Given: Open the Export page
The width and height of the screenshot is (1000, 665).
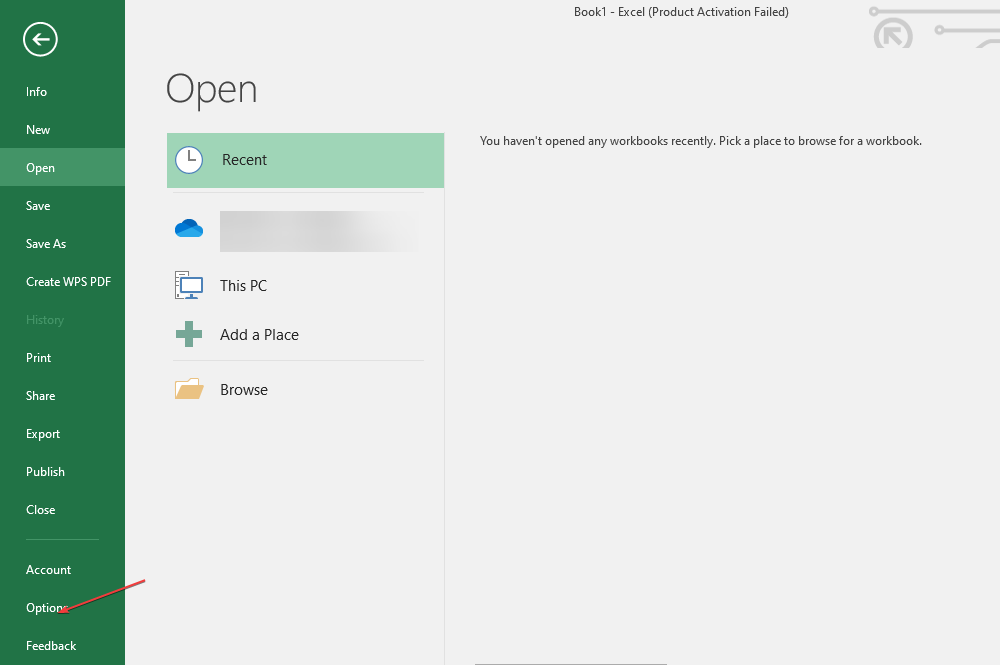Looking at the screenshot, I should pyautogui.click(x=62, y=434).
